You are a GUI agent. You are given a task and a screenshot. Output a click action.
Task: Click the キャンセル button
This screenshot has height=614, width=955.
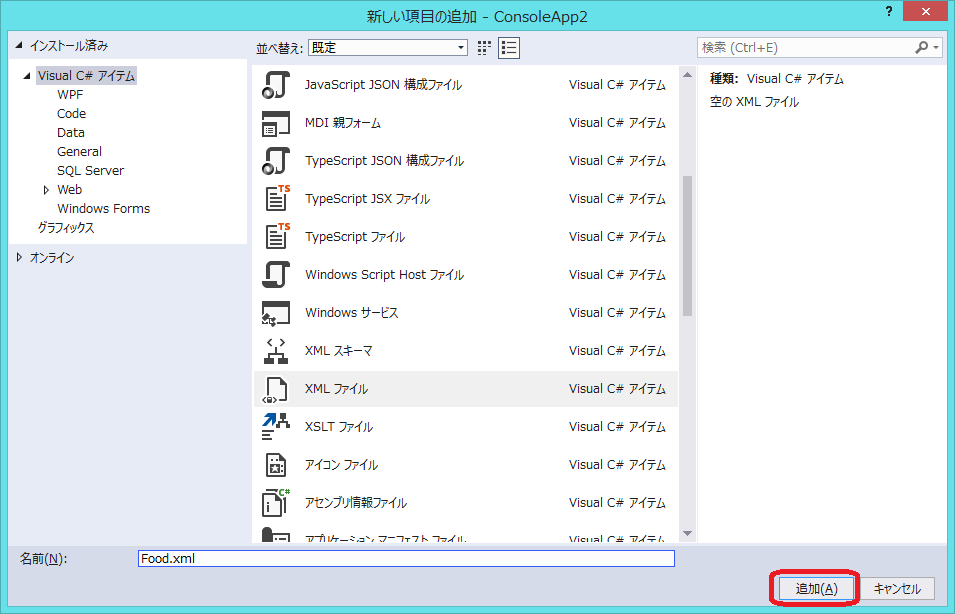point(897,588)
